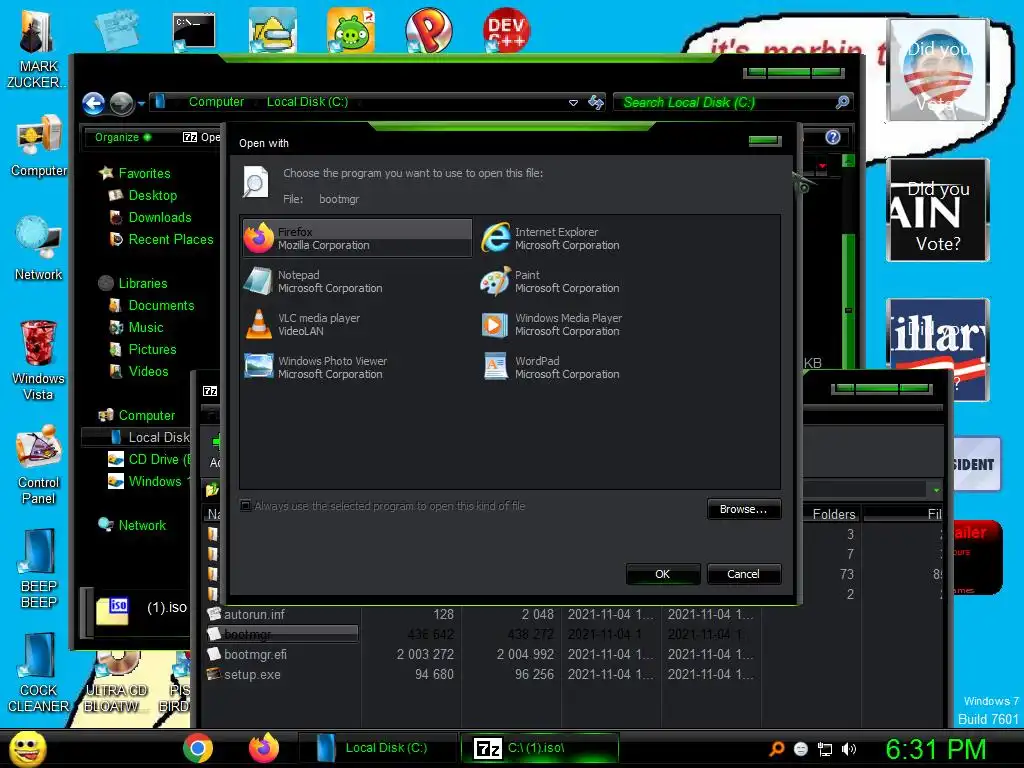Image resolution: width=1024 pixels, height=768 pixels.
Task: Click Explorer's forward arrow button
Action: point(121,103)
